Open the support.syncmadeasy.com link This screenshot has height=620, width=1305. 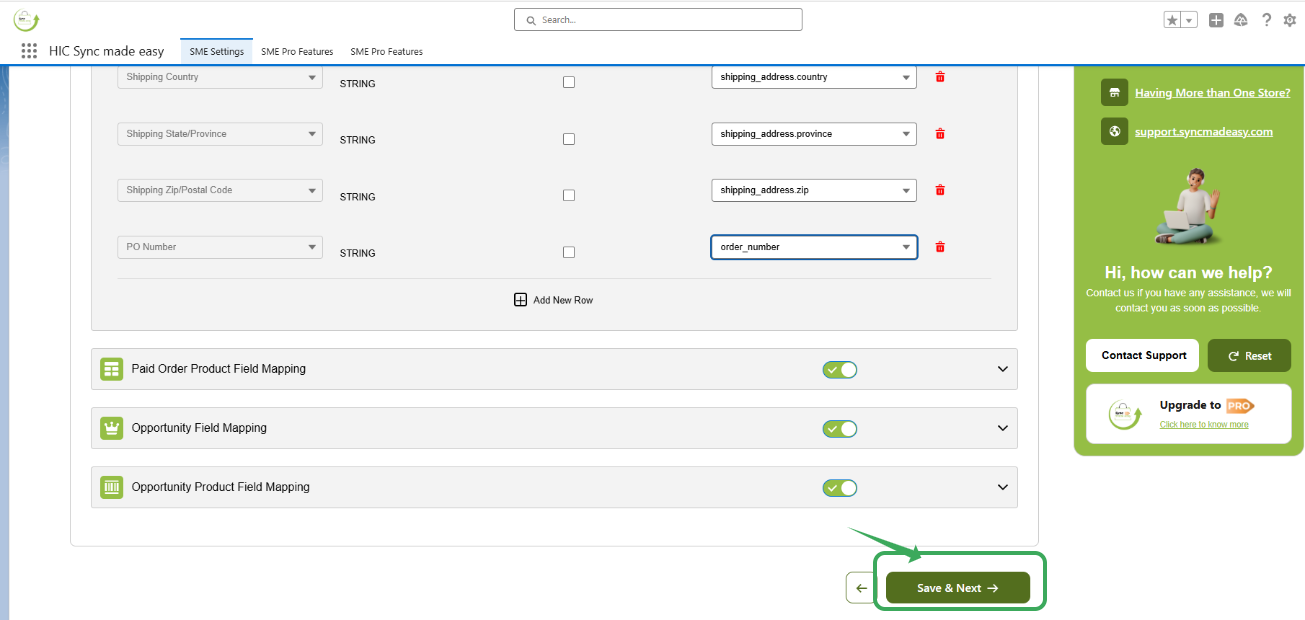point(1203,132)
